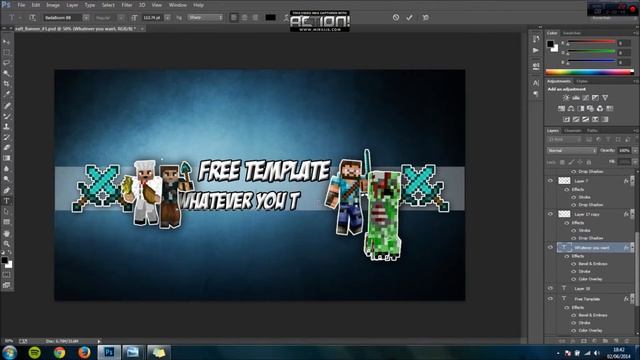The width and height of the screenshot is (640, 360).
Task: Select the Eraser tool
Action: click(7, 147)
